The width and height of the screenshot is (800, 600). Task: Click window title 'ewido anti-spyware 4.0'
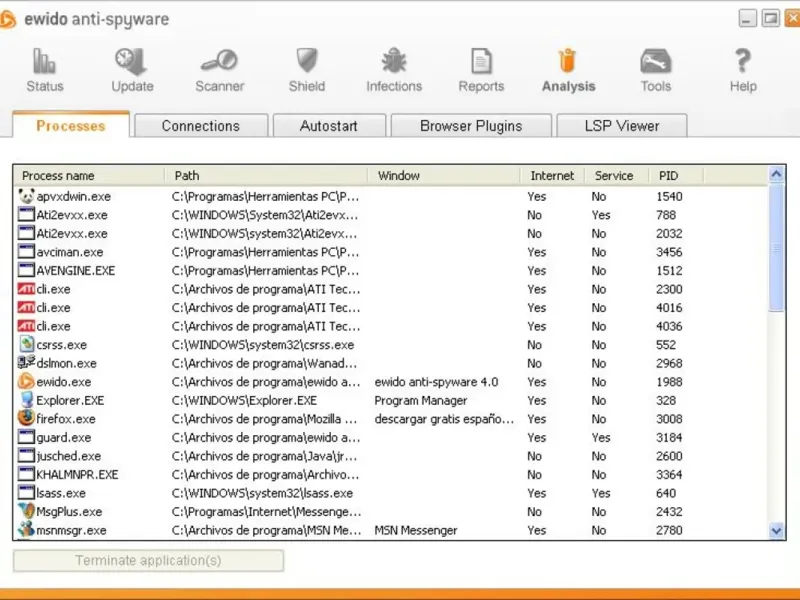tap(436, 382)
